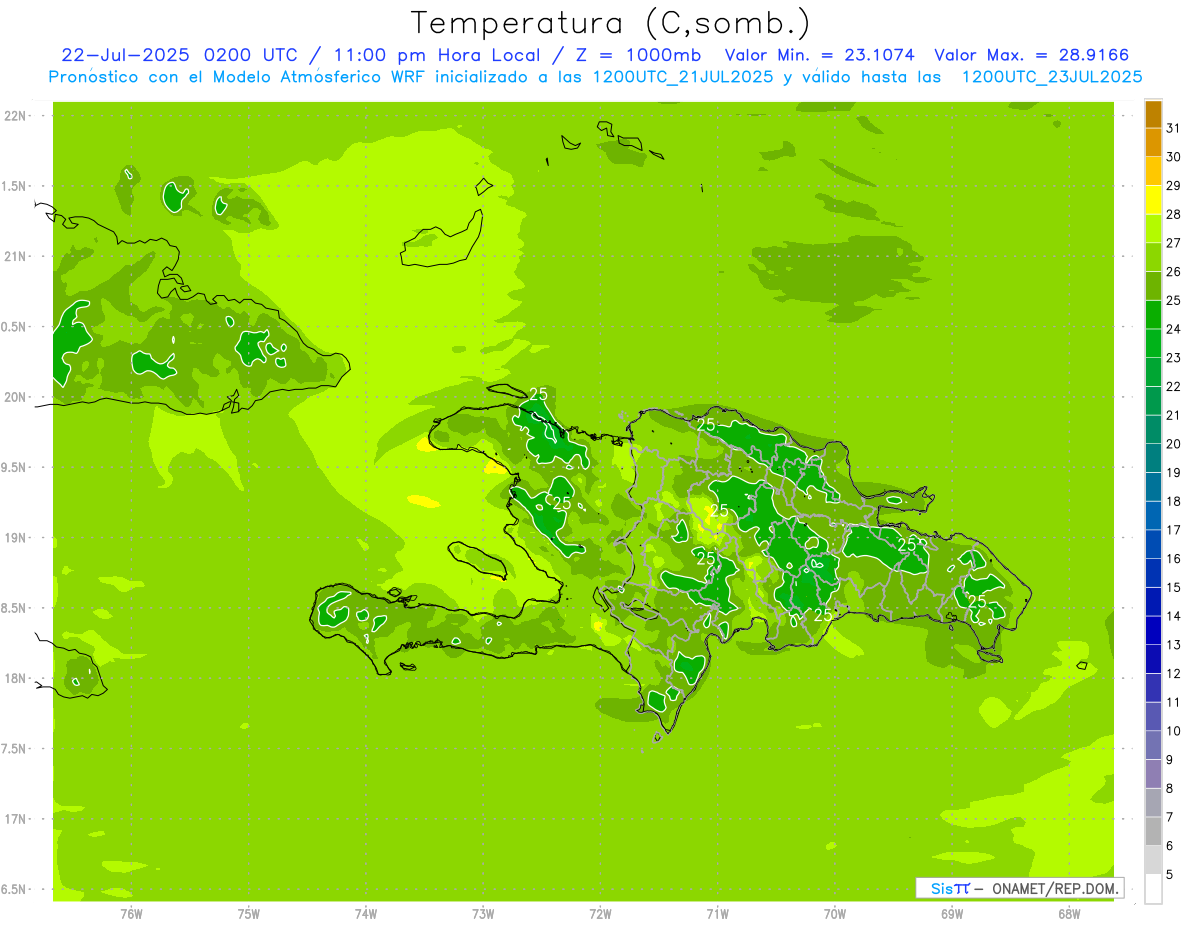
Task: Click the "68W" longitude label
Action: [x=1069, y=914]
